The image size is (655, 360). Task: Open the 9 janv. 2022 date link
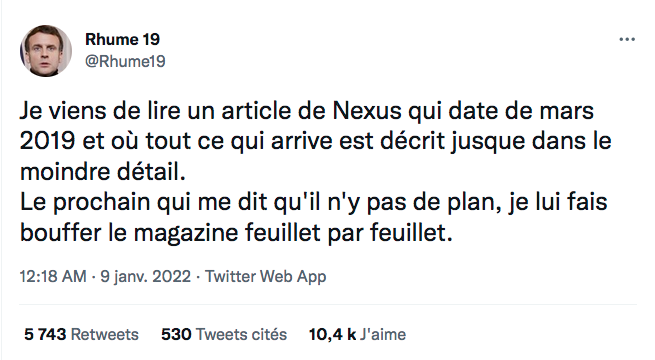coord(145,276)
